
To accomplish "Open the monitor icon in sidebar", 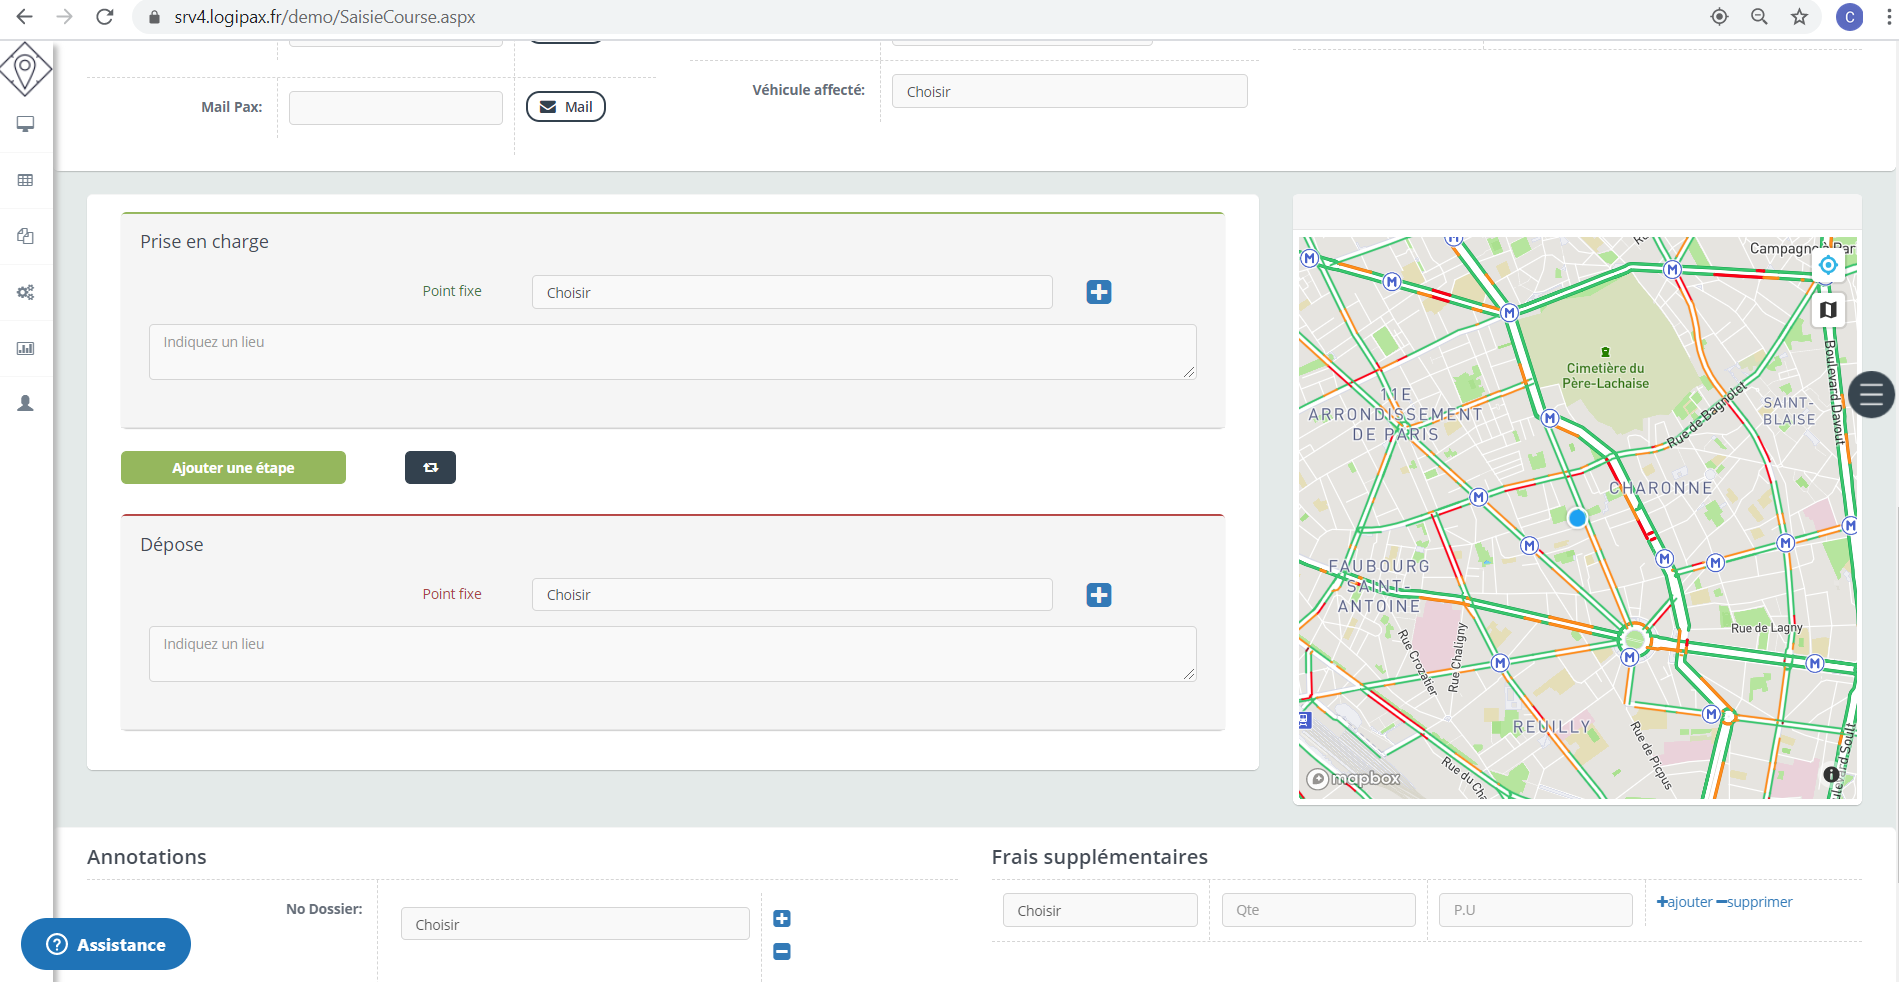I will (x=26, y=124).
